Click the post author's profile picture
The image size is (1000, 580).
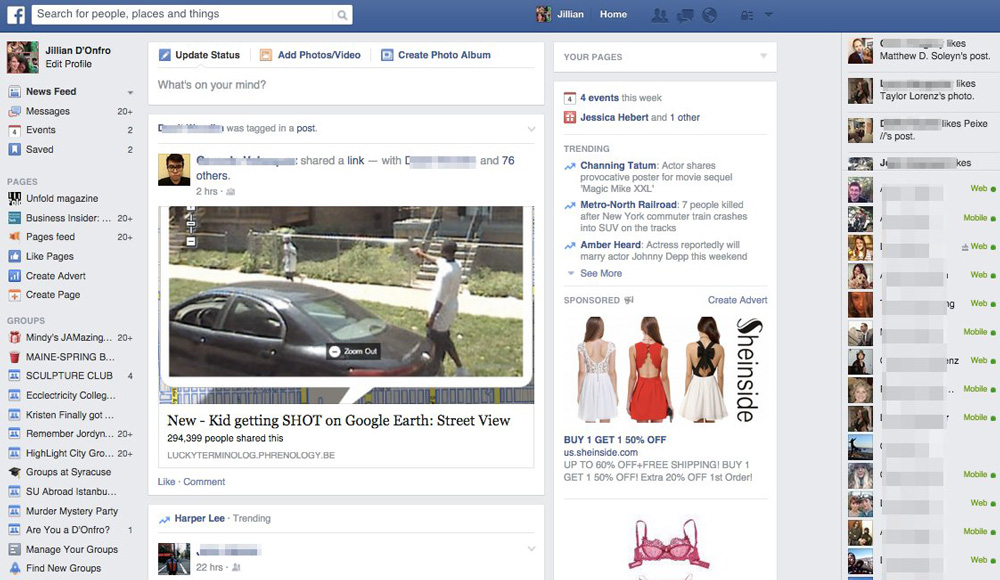coord(174,170)
